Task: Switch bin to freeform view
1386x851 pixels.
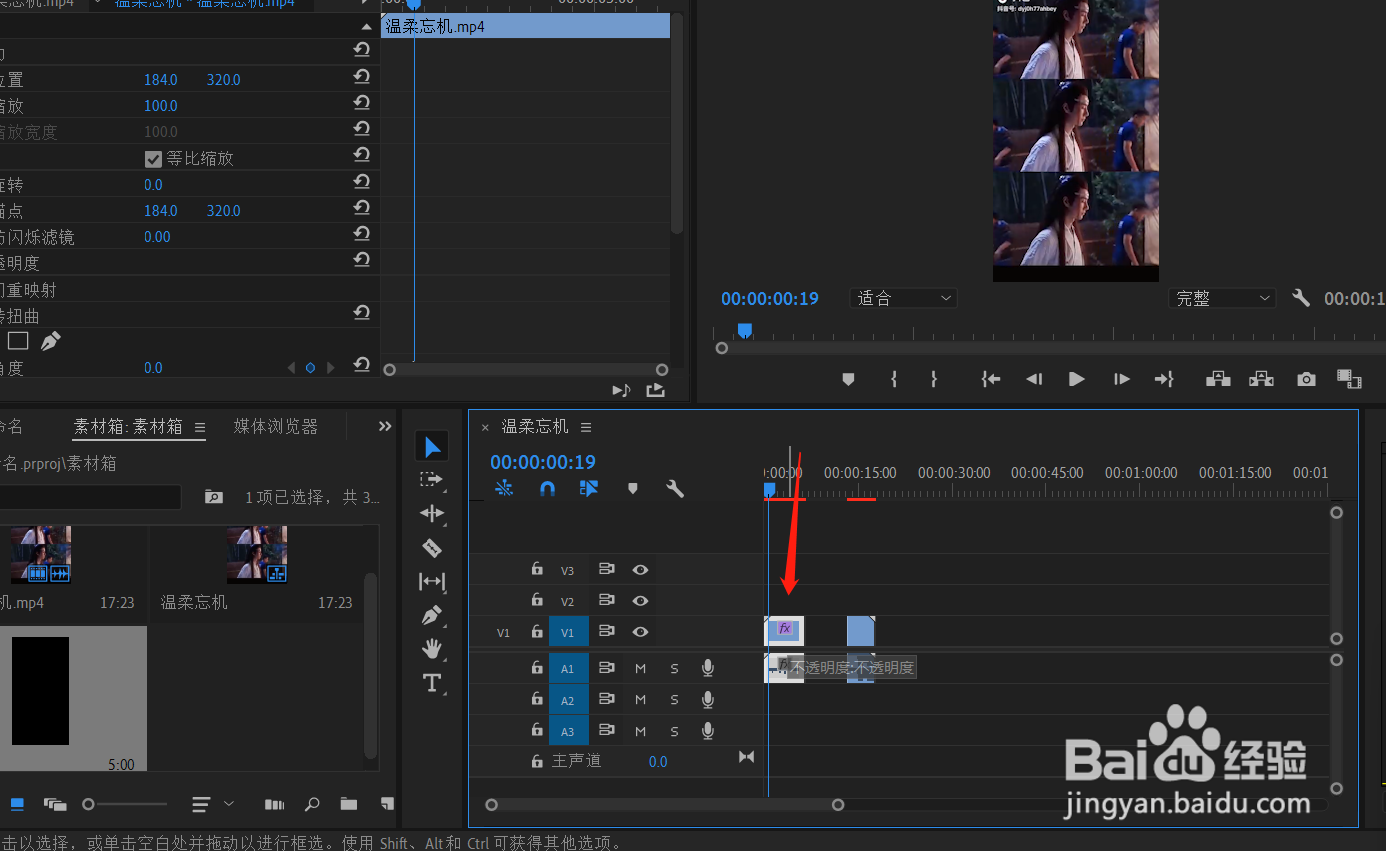Action: click(x=55, y=804)
